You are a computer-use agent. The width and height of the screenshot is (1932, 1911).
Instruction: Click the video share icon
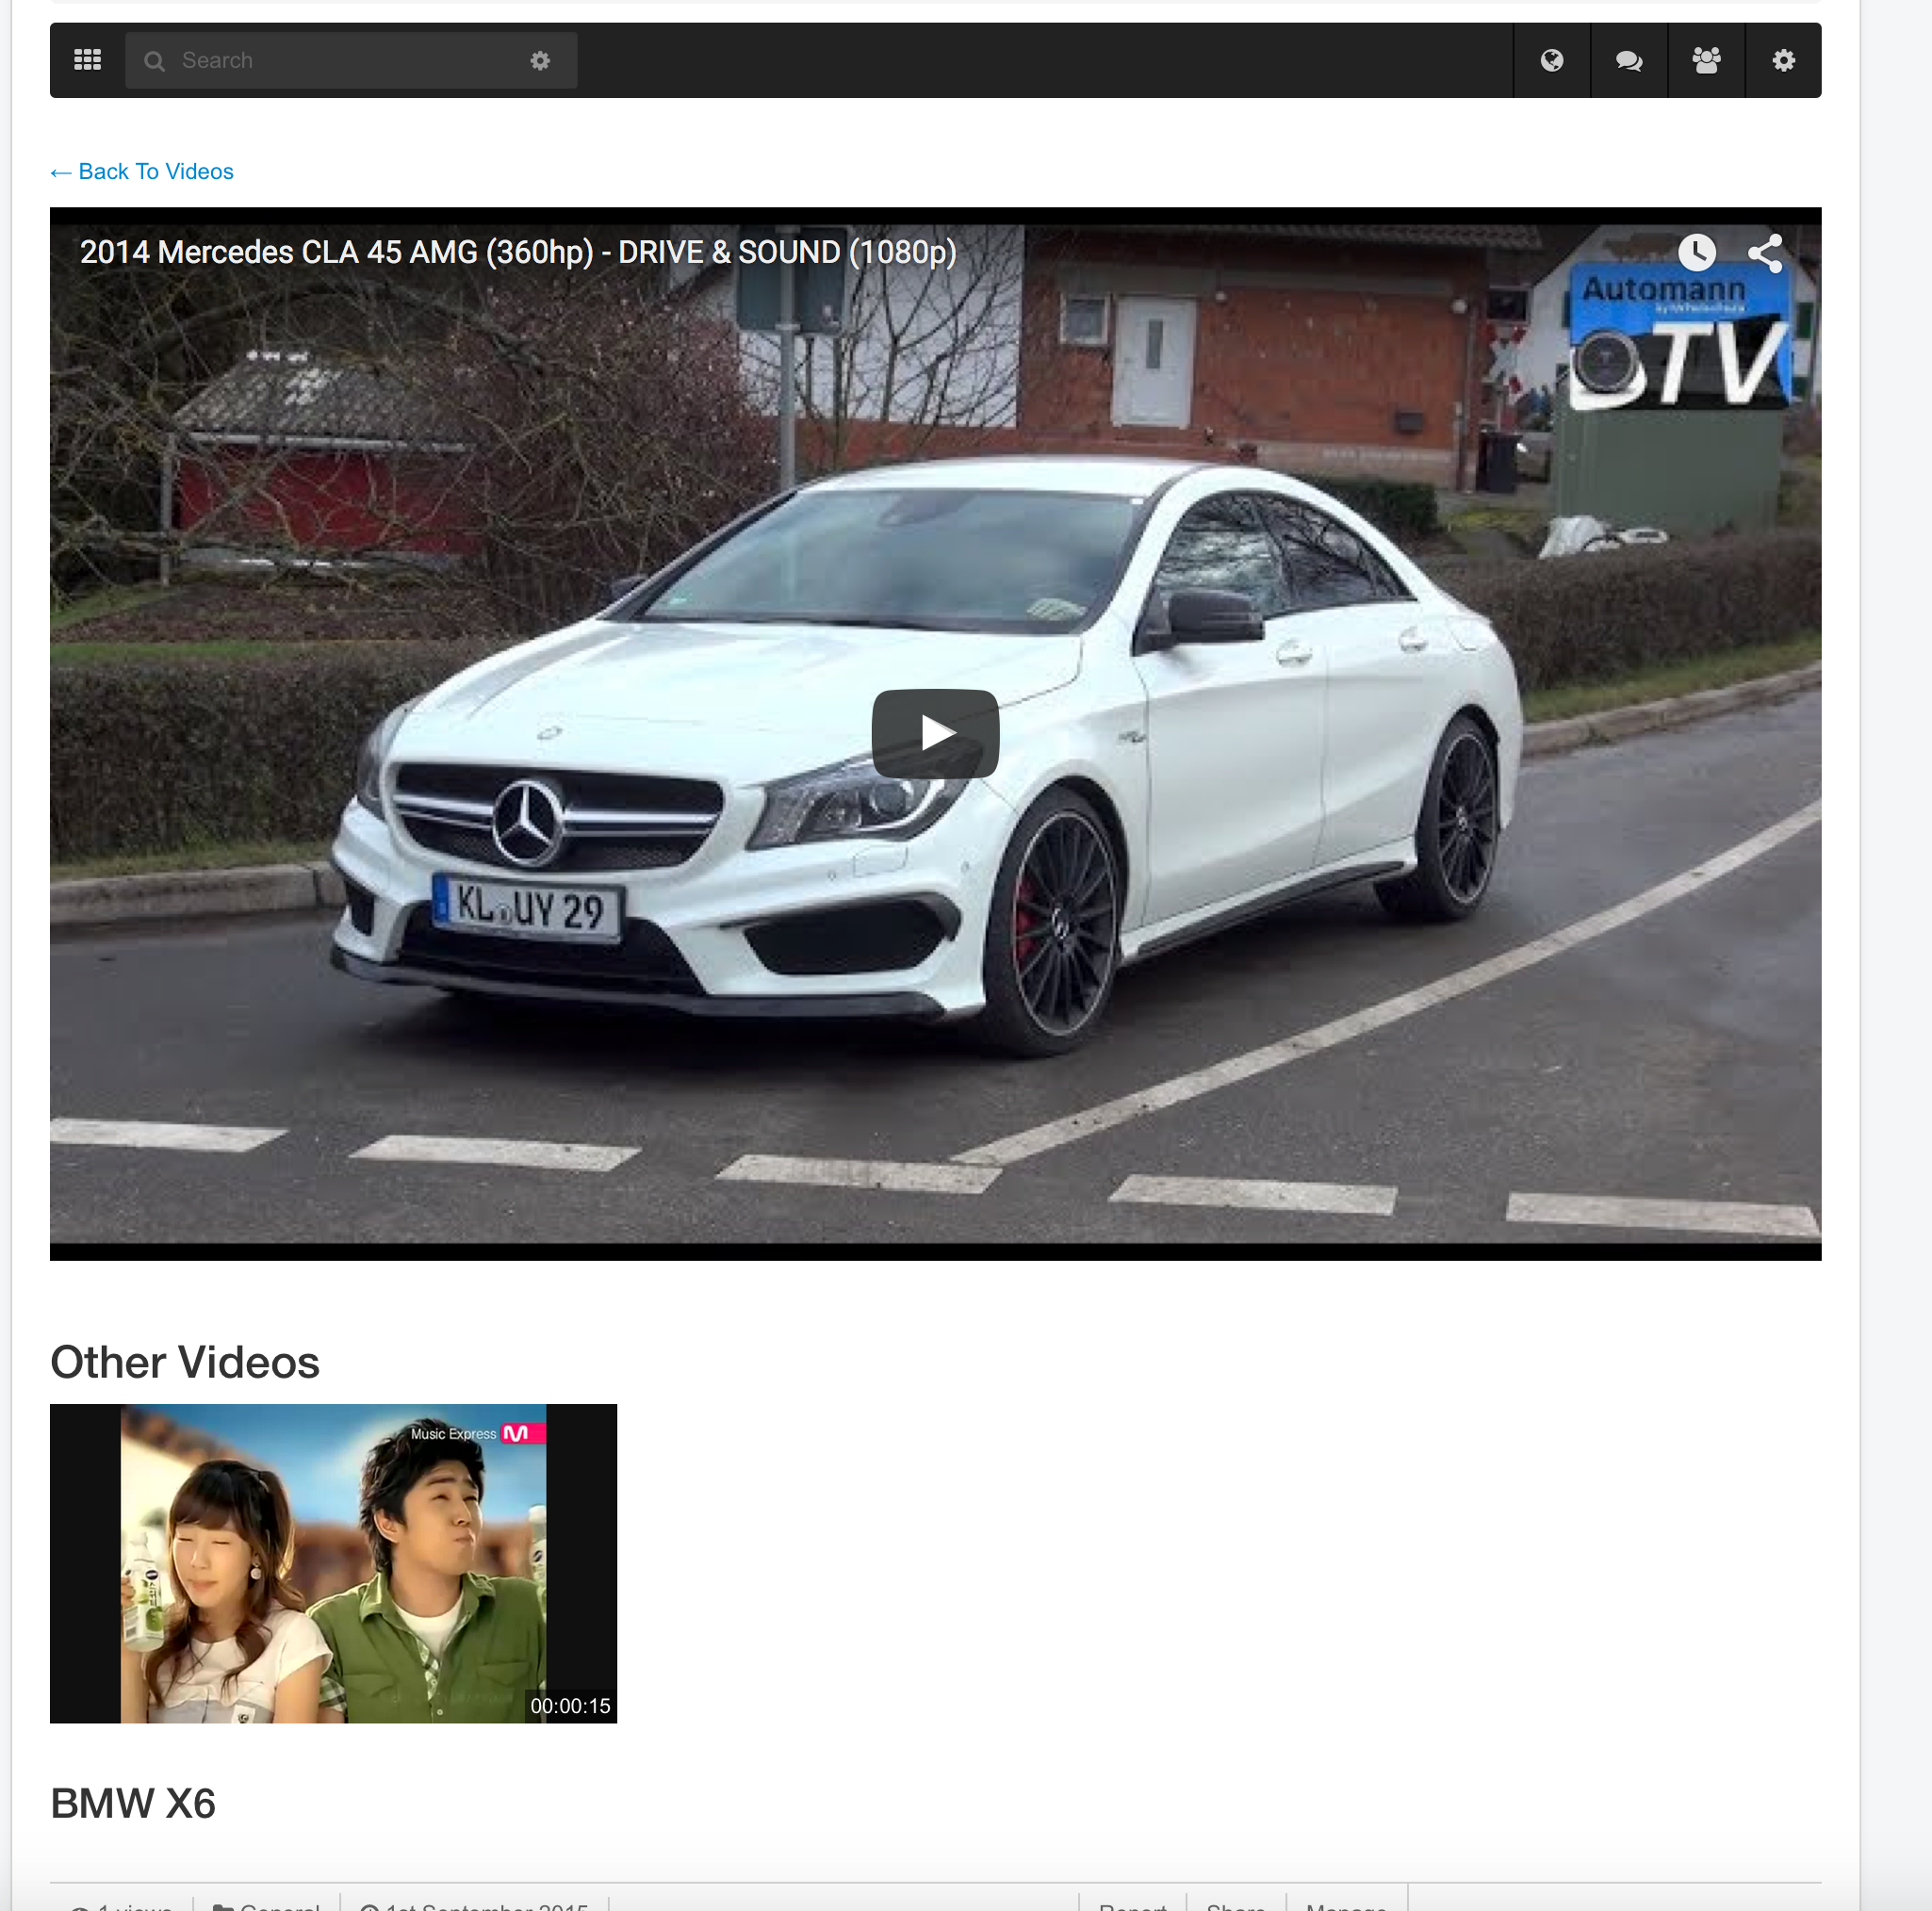(1764, 252)
